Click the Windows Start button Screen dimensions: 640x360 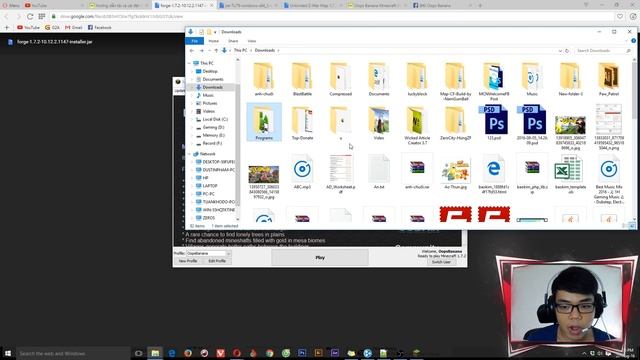[x=8, y=353]
